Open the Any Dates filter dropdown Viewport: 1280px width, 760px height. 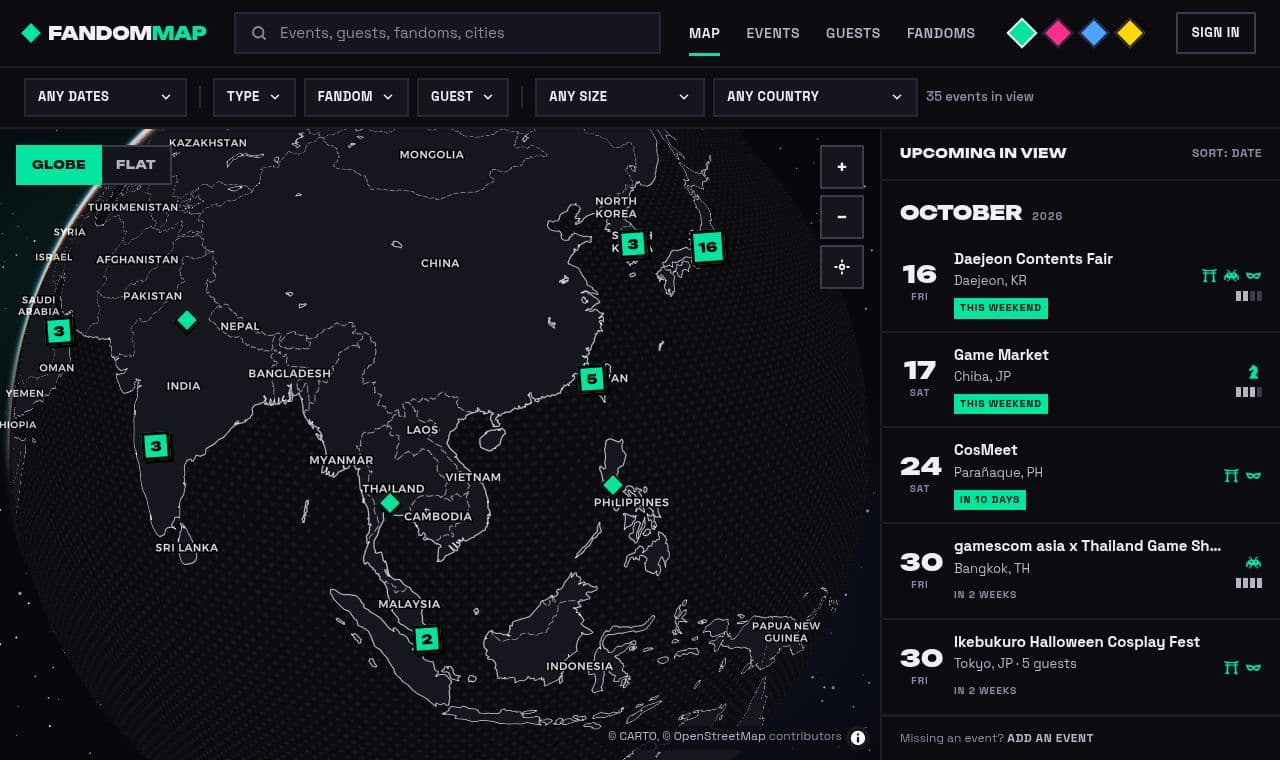pos(105,97)
